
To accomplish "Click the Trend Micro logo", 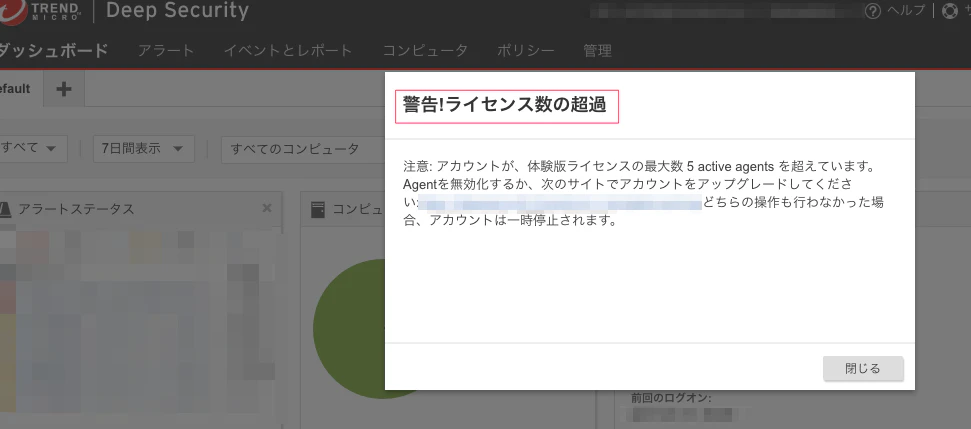I will [41, 12].
